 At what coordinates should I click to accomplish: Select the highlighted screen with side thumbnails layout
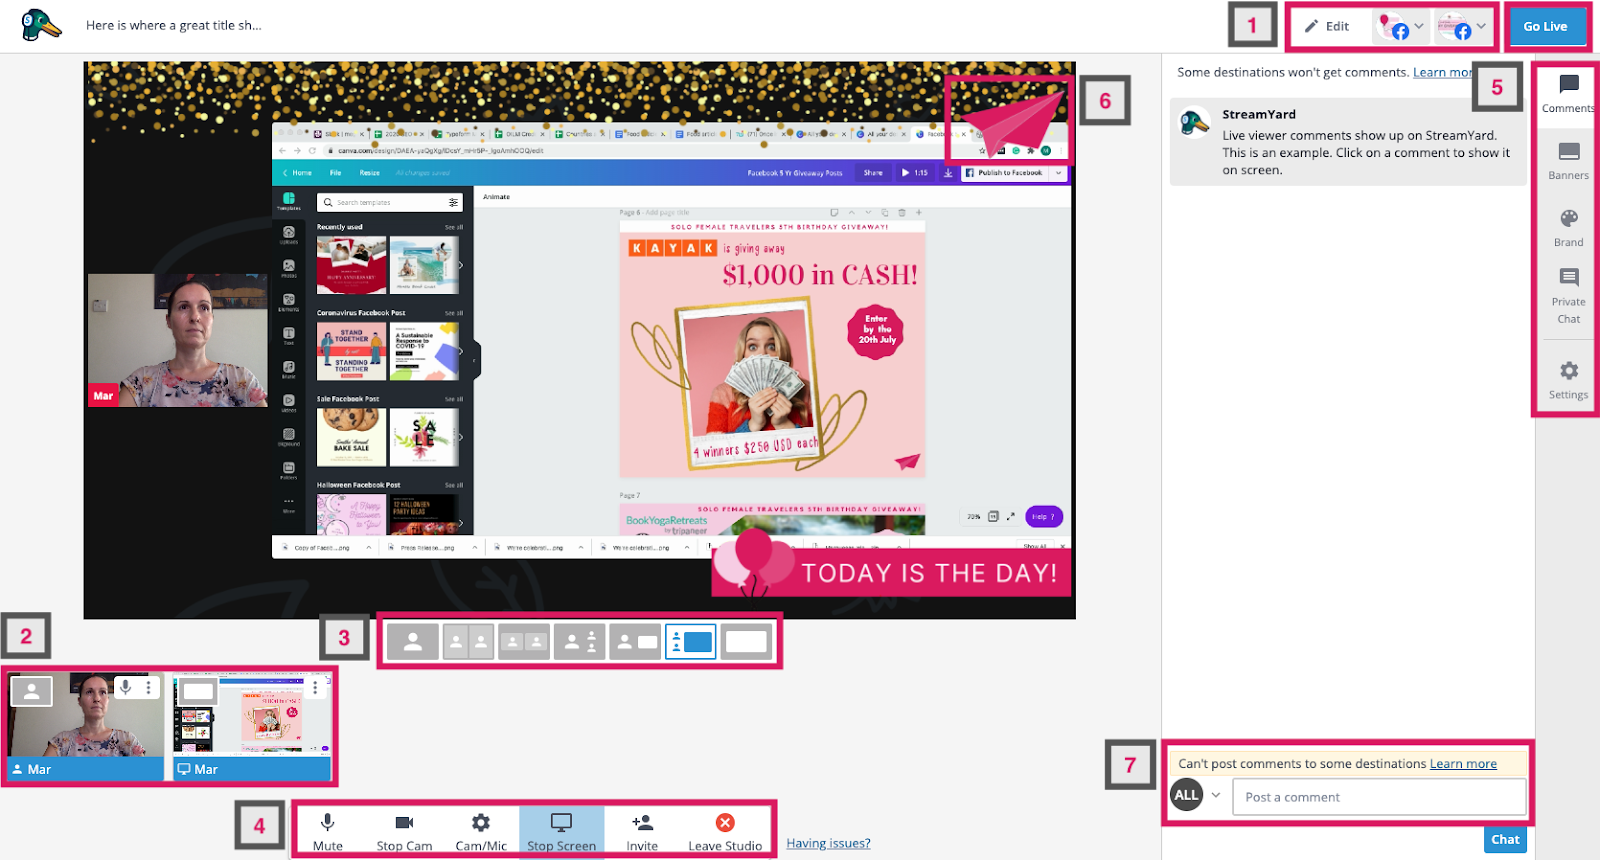point(691,642)
